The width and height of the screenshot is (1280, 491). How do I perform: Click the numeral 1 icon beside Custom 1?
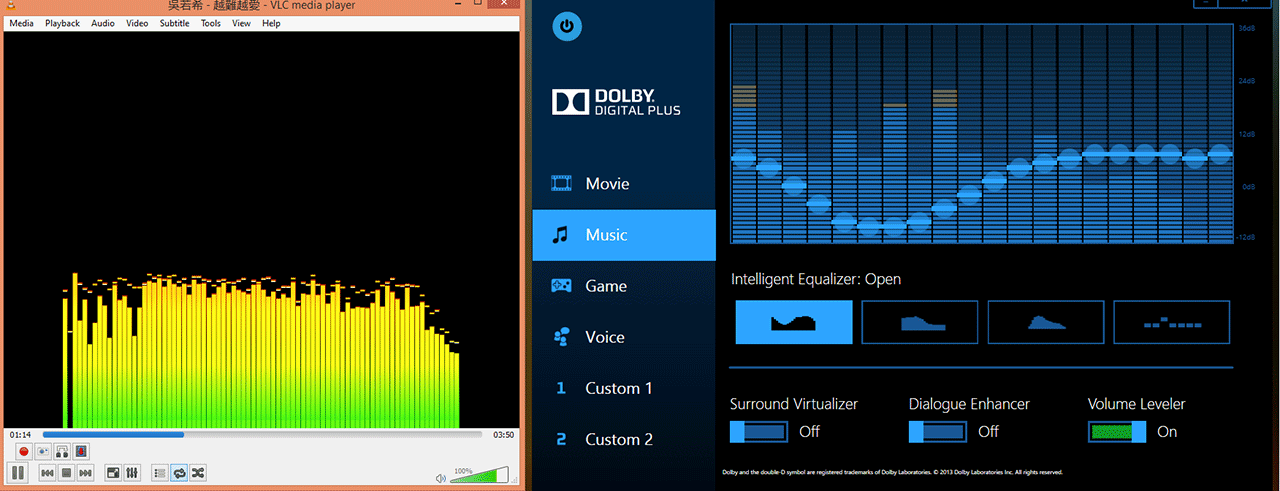pos(561,388)
